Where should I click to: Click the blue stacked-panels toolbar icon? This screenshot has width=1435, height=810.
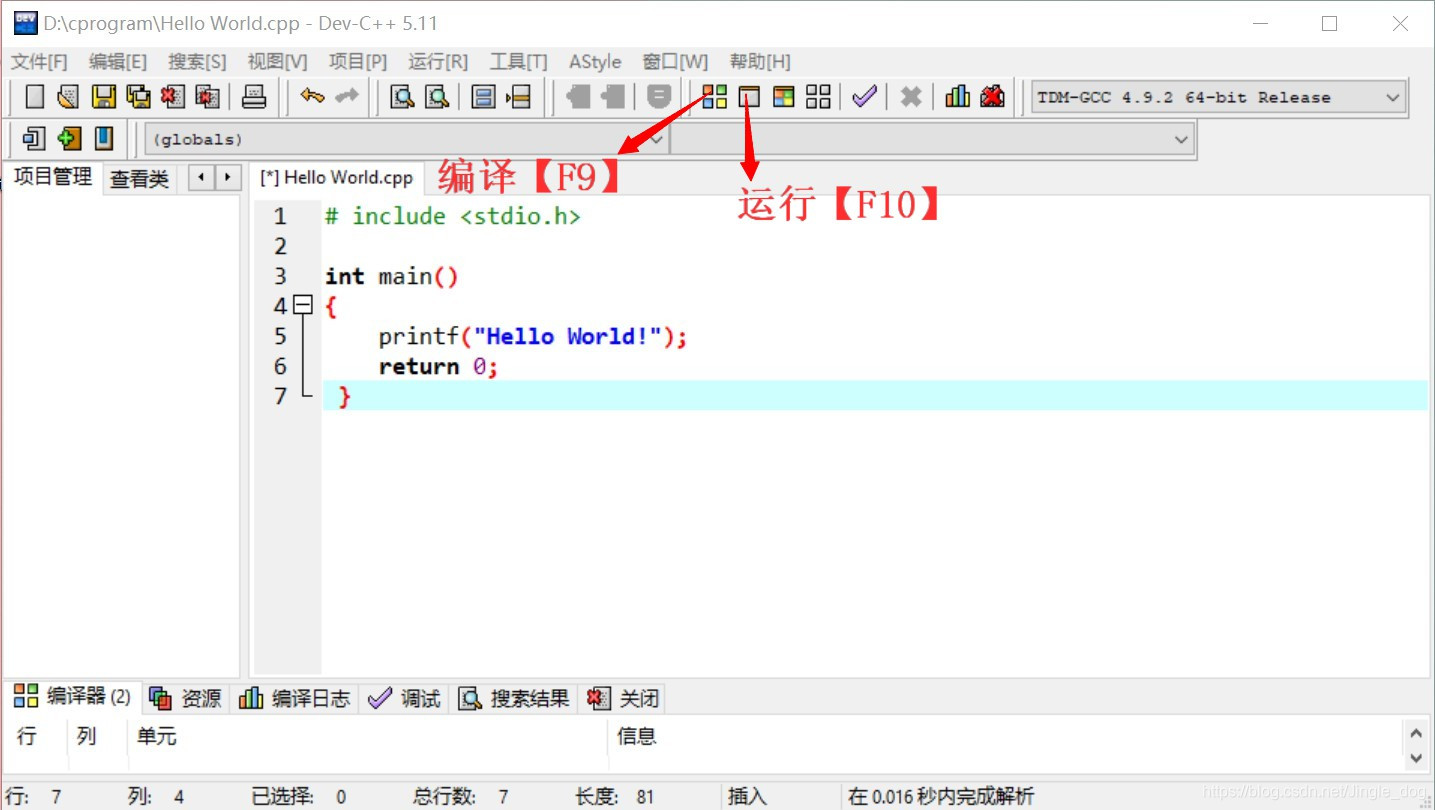(x=484, y=97)
